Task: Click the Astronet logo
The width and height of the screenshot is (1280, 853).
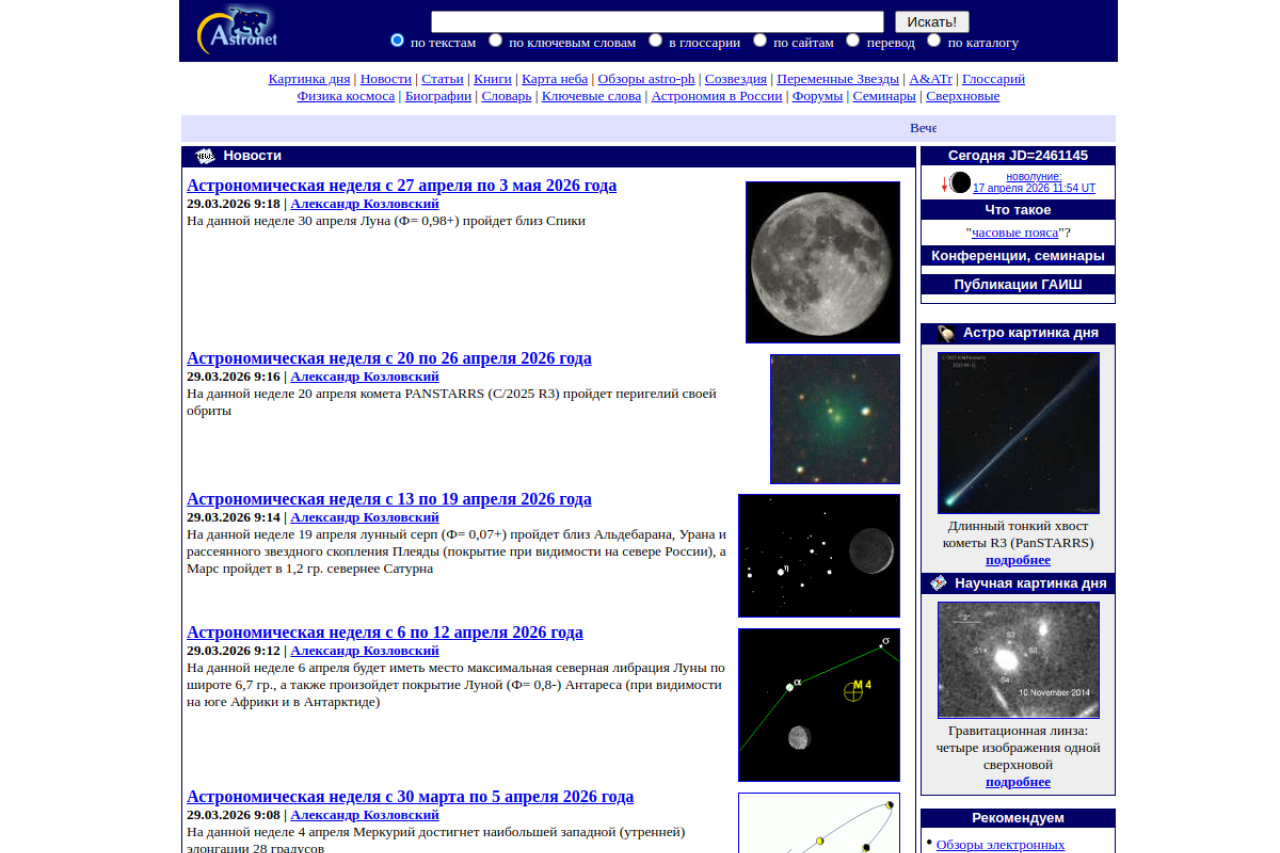Action: (x=237, y=30)
